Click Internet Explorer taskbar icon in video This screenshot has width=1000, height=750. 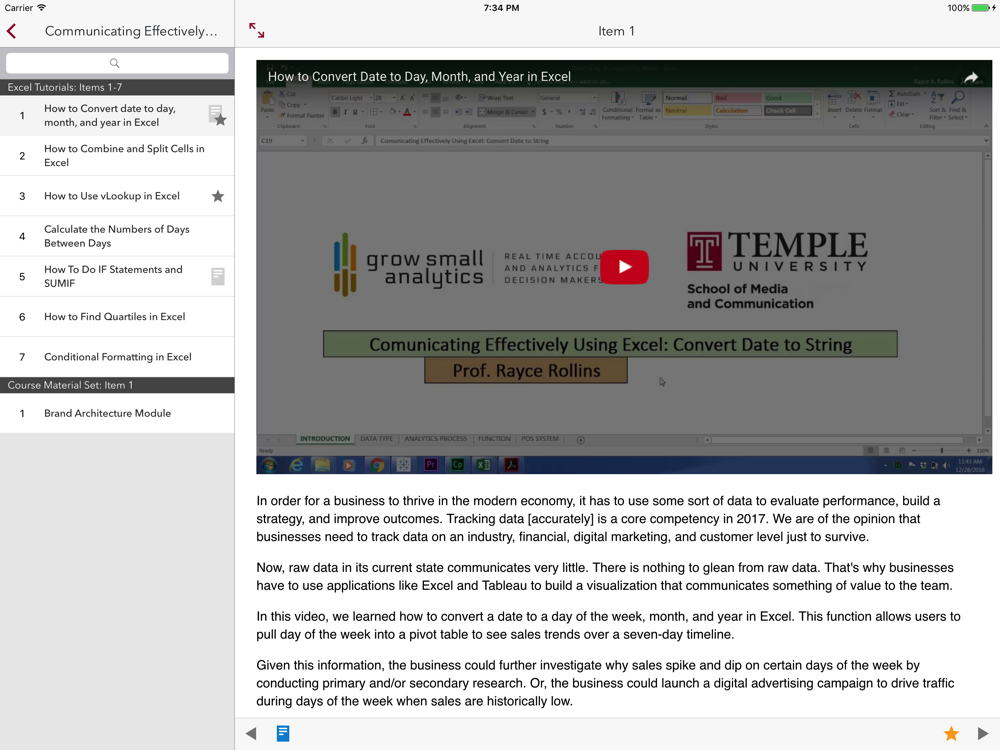point(296,465)
